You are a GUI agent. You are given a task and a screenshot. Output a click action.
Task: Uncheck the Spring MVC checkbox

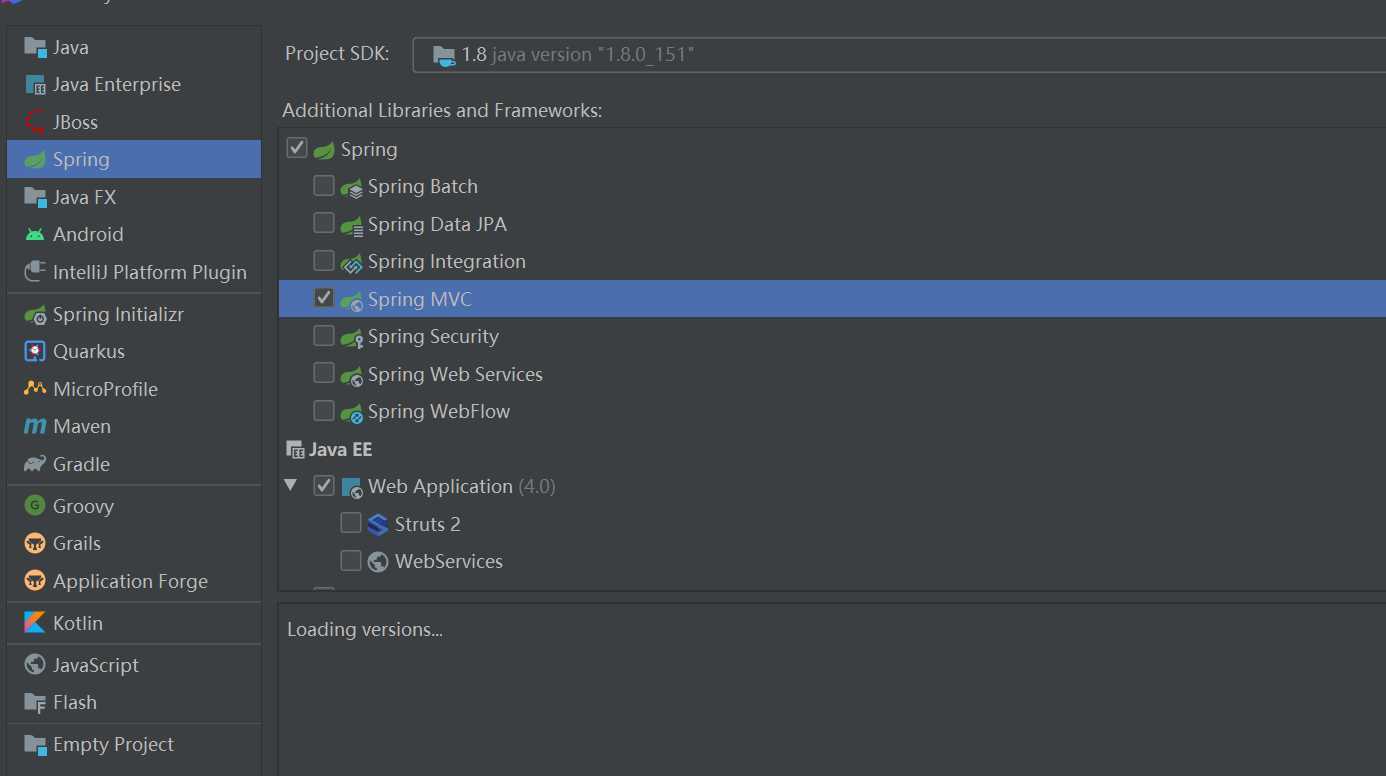(x=324, y=297)
